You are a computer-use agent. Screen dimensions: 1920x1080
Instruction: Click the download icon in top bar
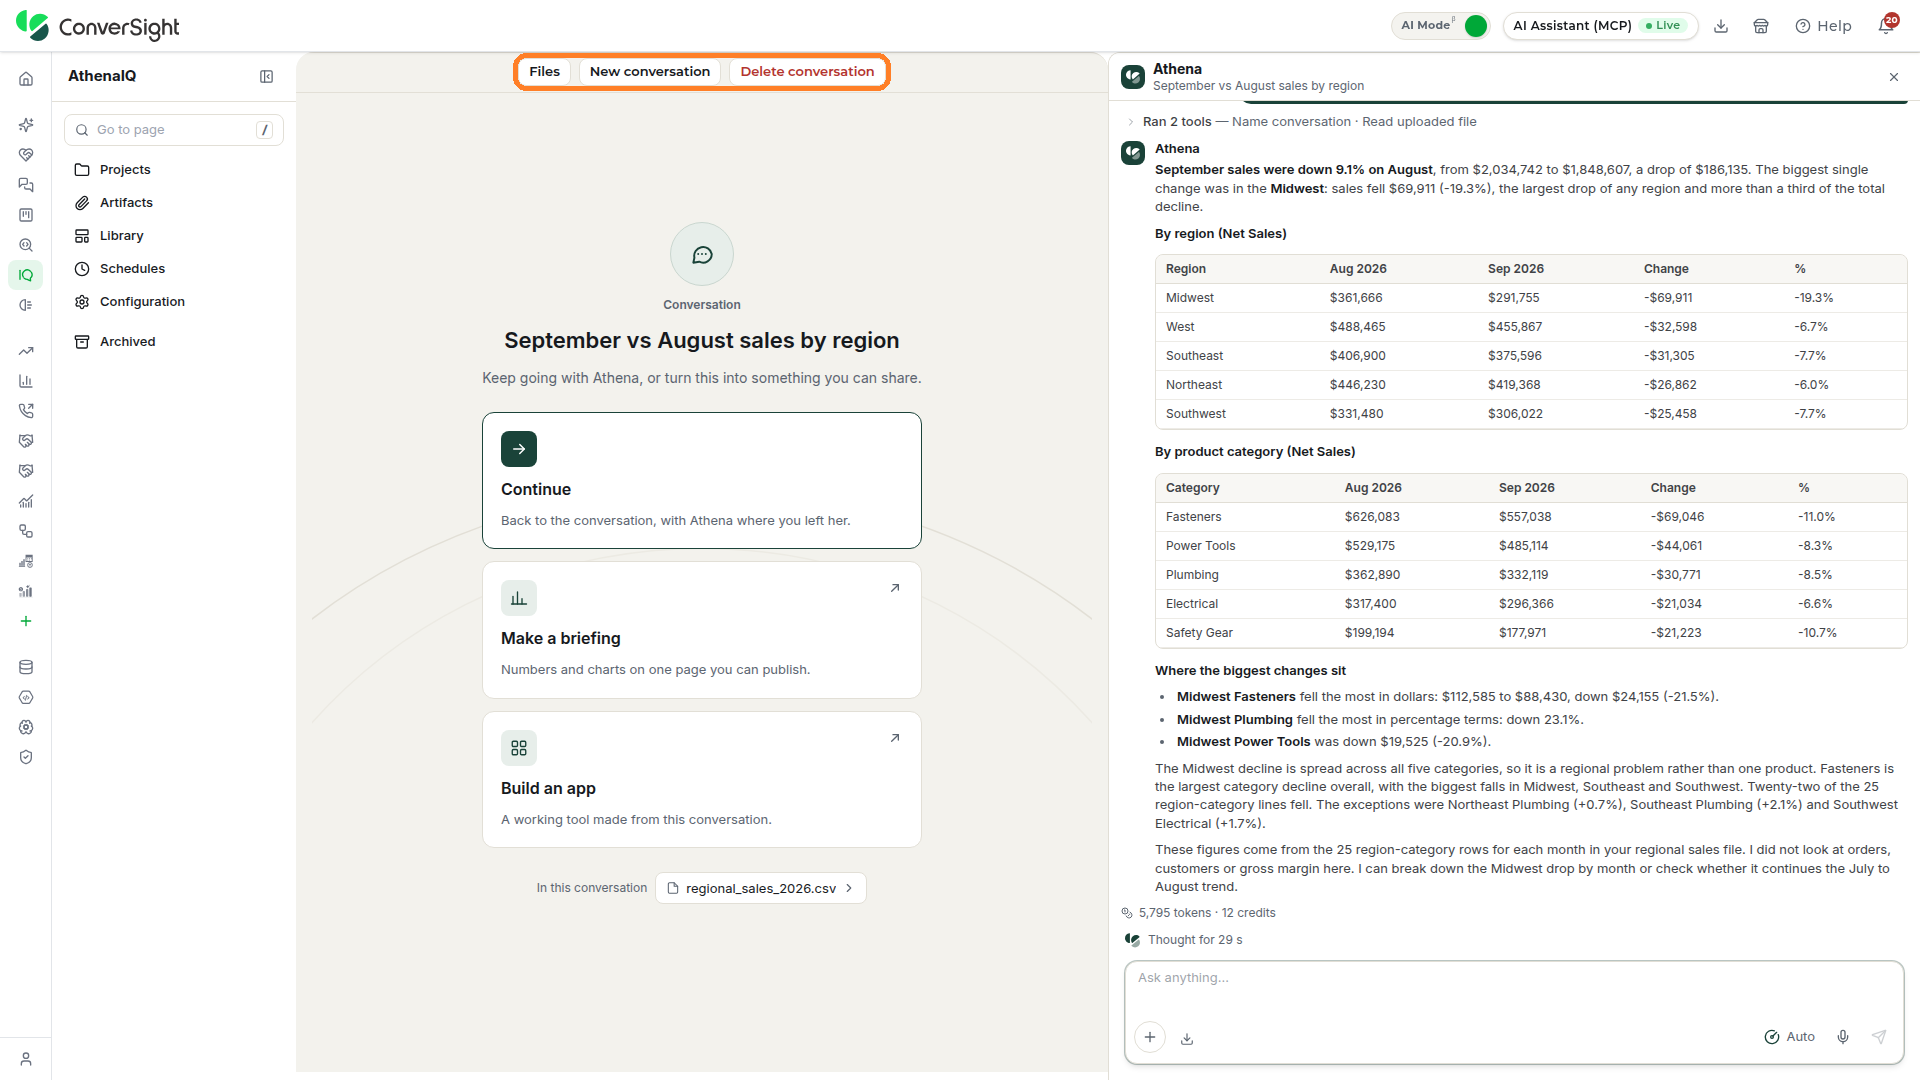pyautogui.click(x=1721, y=26)
